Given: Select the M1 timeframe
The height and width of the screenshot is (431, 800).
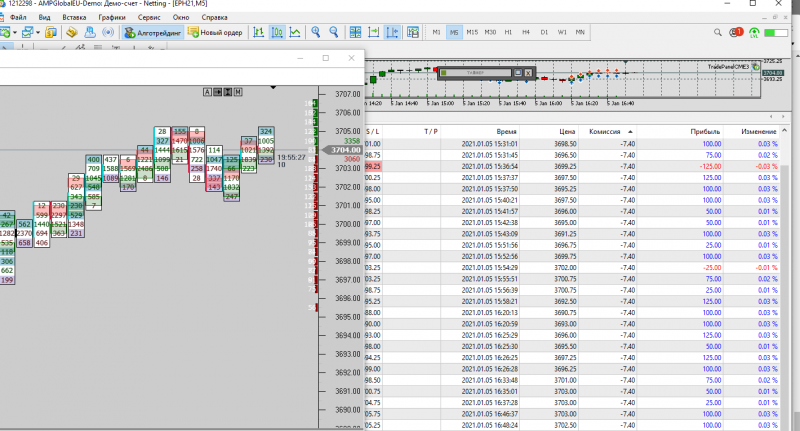Looking at the screenshot, I should point(436,32).
